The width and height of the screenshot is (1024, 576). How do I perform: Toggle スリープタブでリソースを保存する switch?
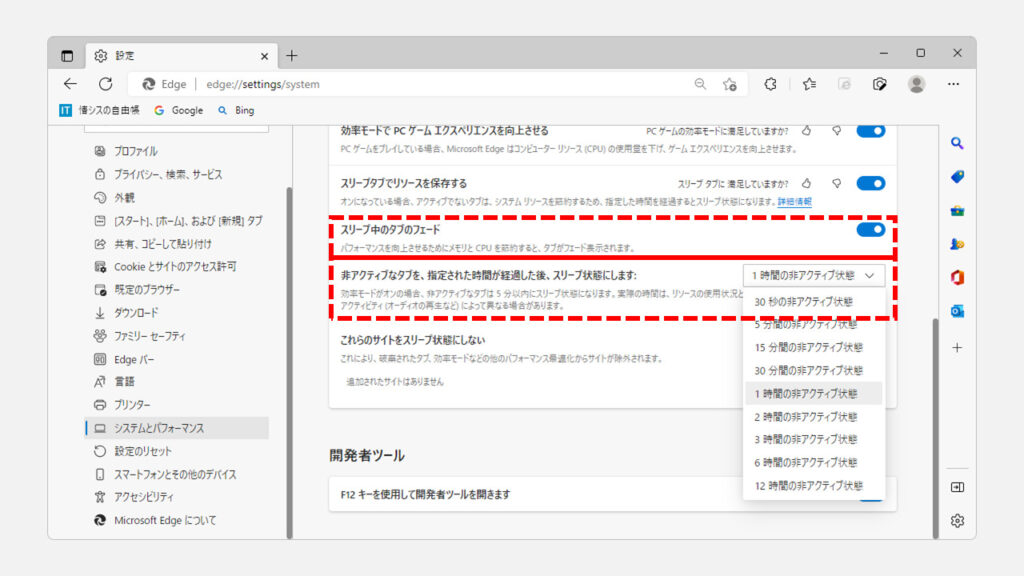point(870,183)
